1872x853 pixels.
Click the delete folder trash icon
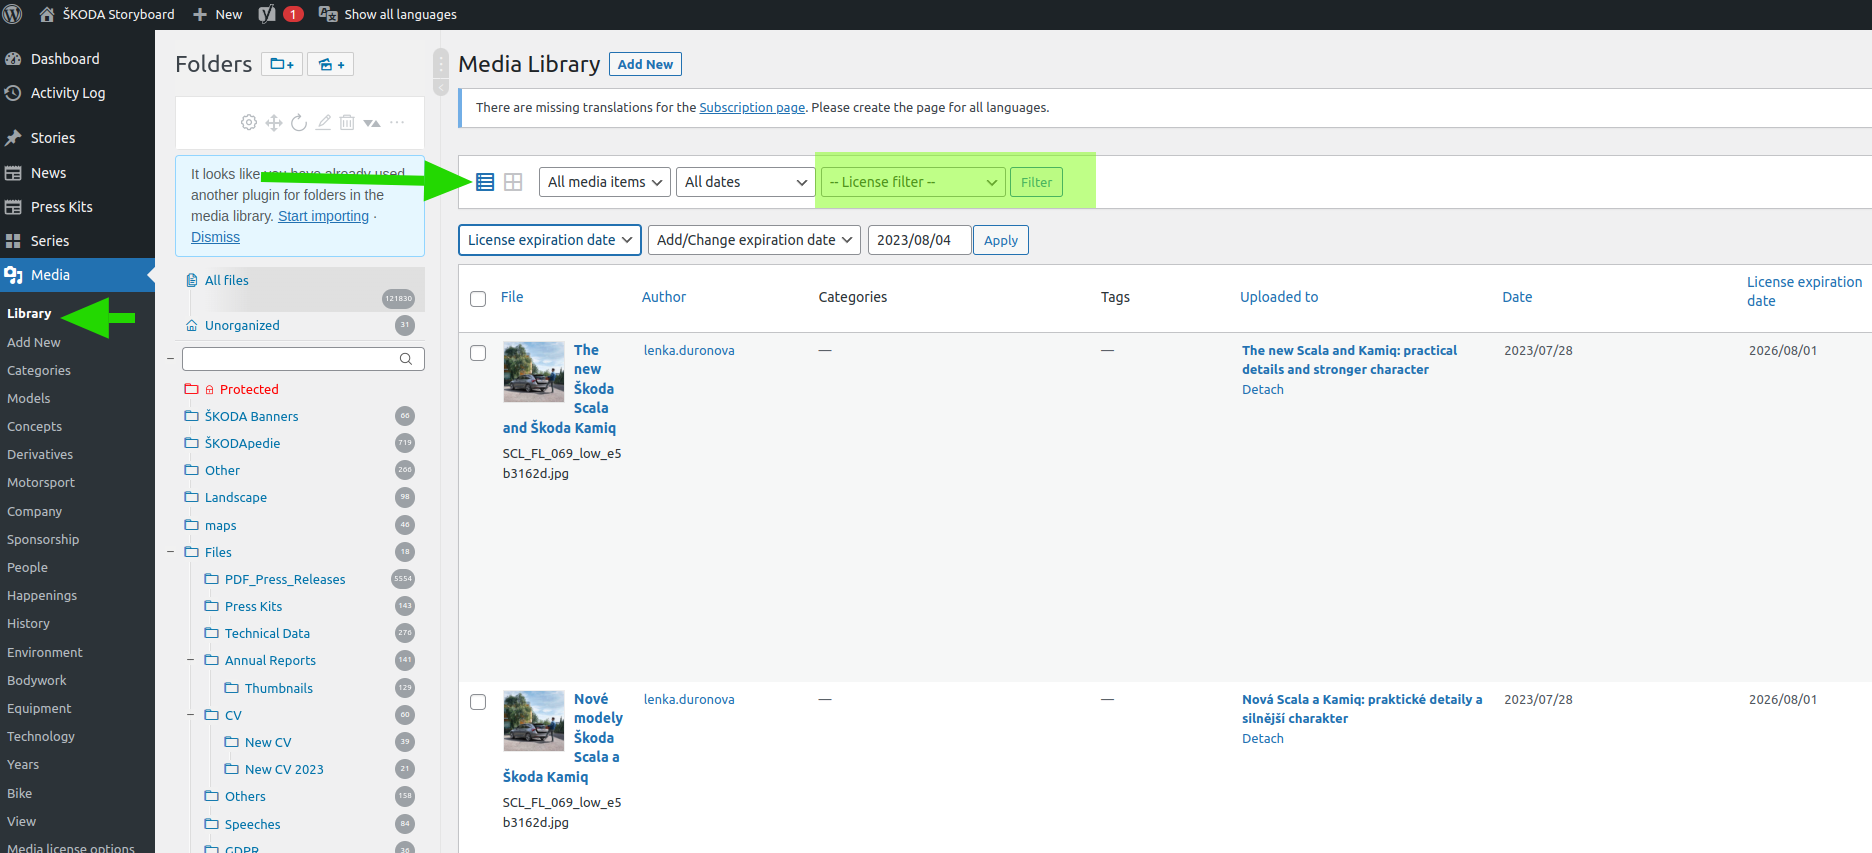[x=347, y=122]
